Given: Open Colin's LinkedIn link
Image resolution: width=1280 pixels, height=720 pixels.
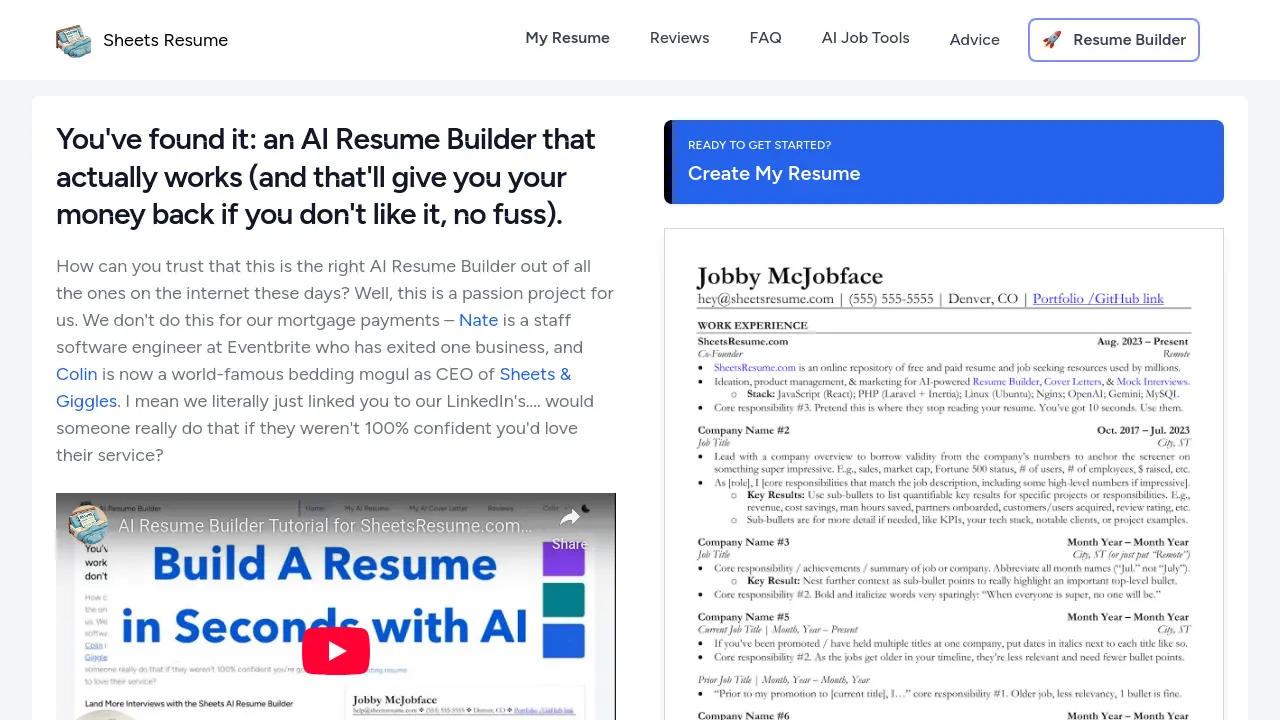Looking at the screenshot, I should point(77,374).
